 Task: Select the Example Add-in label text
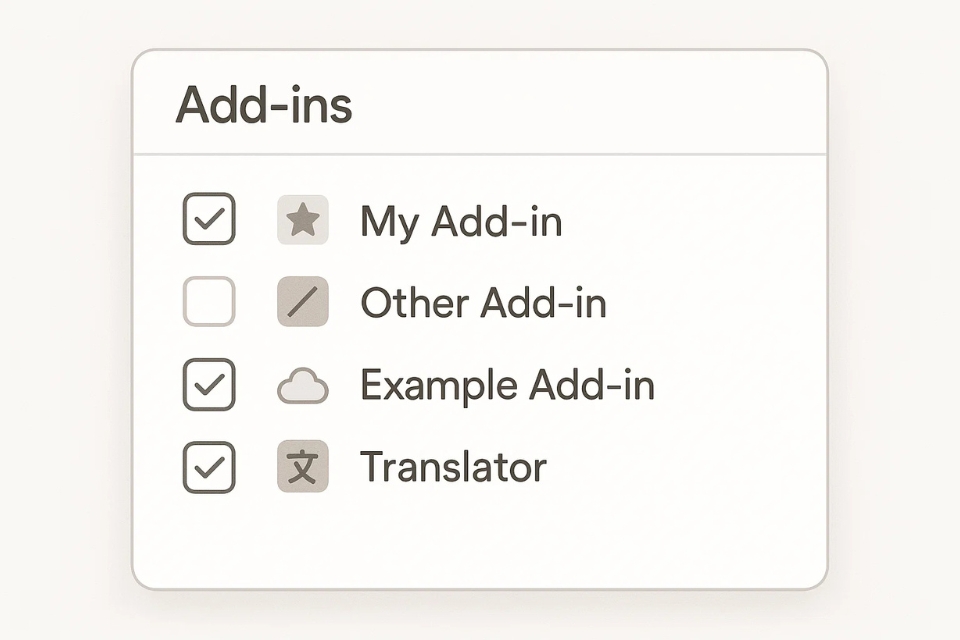coord(507,386)
